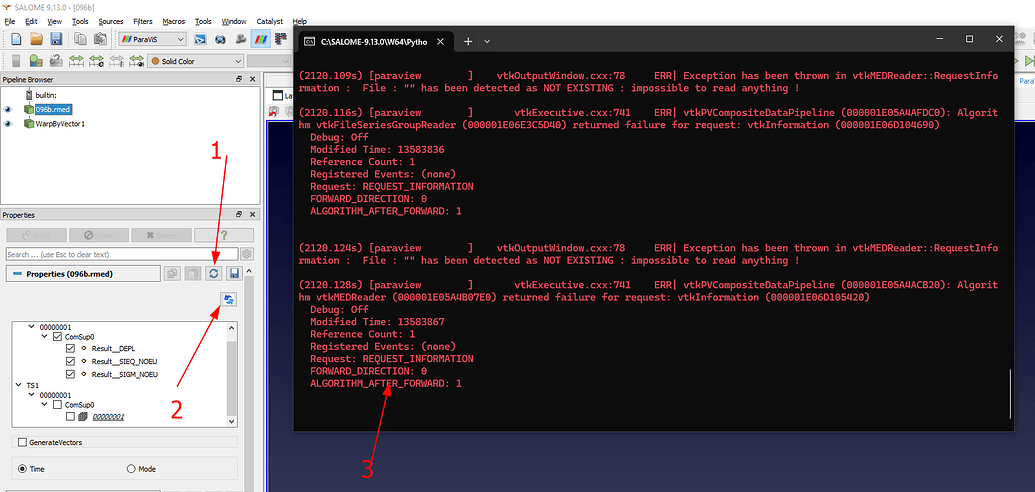Click the Rescale to visible range icon
This screenshot has height=492, width=1035.
click(137, 61)
